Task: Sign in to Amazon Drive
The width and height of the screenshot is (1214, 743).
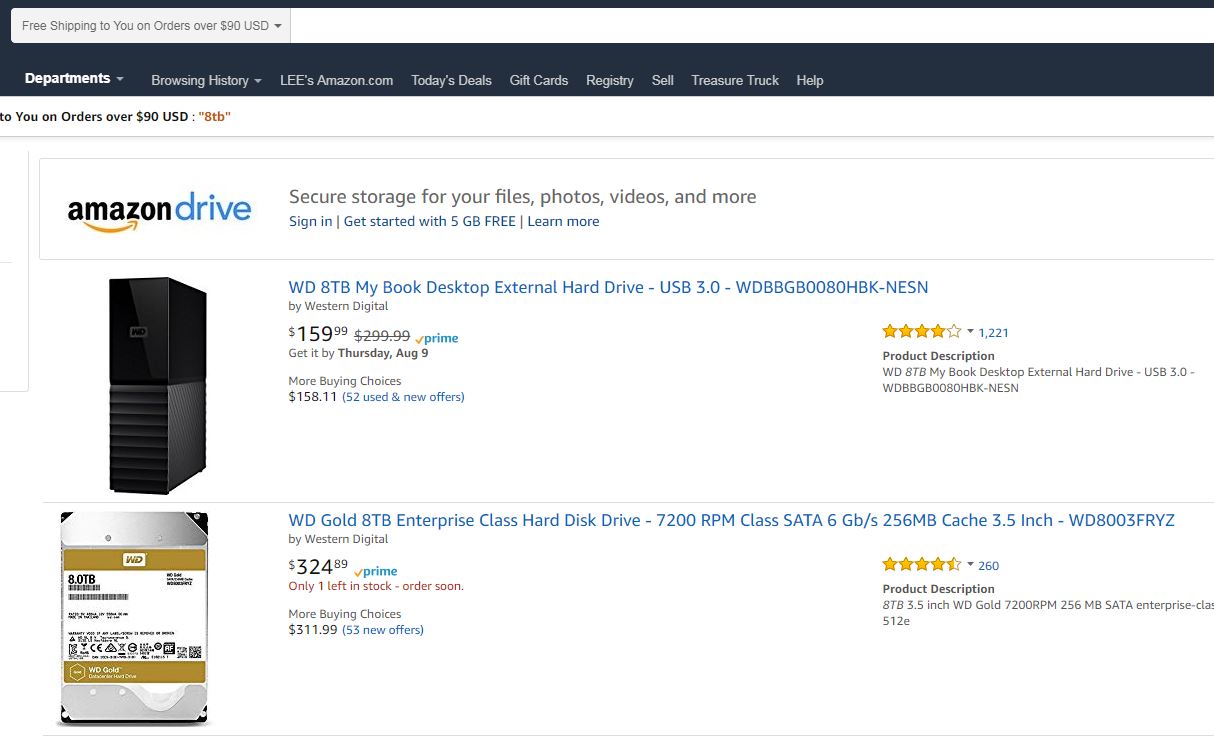Action: coord(310,221)
